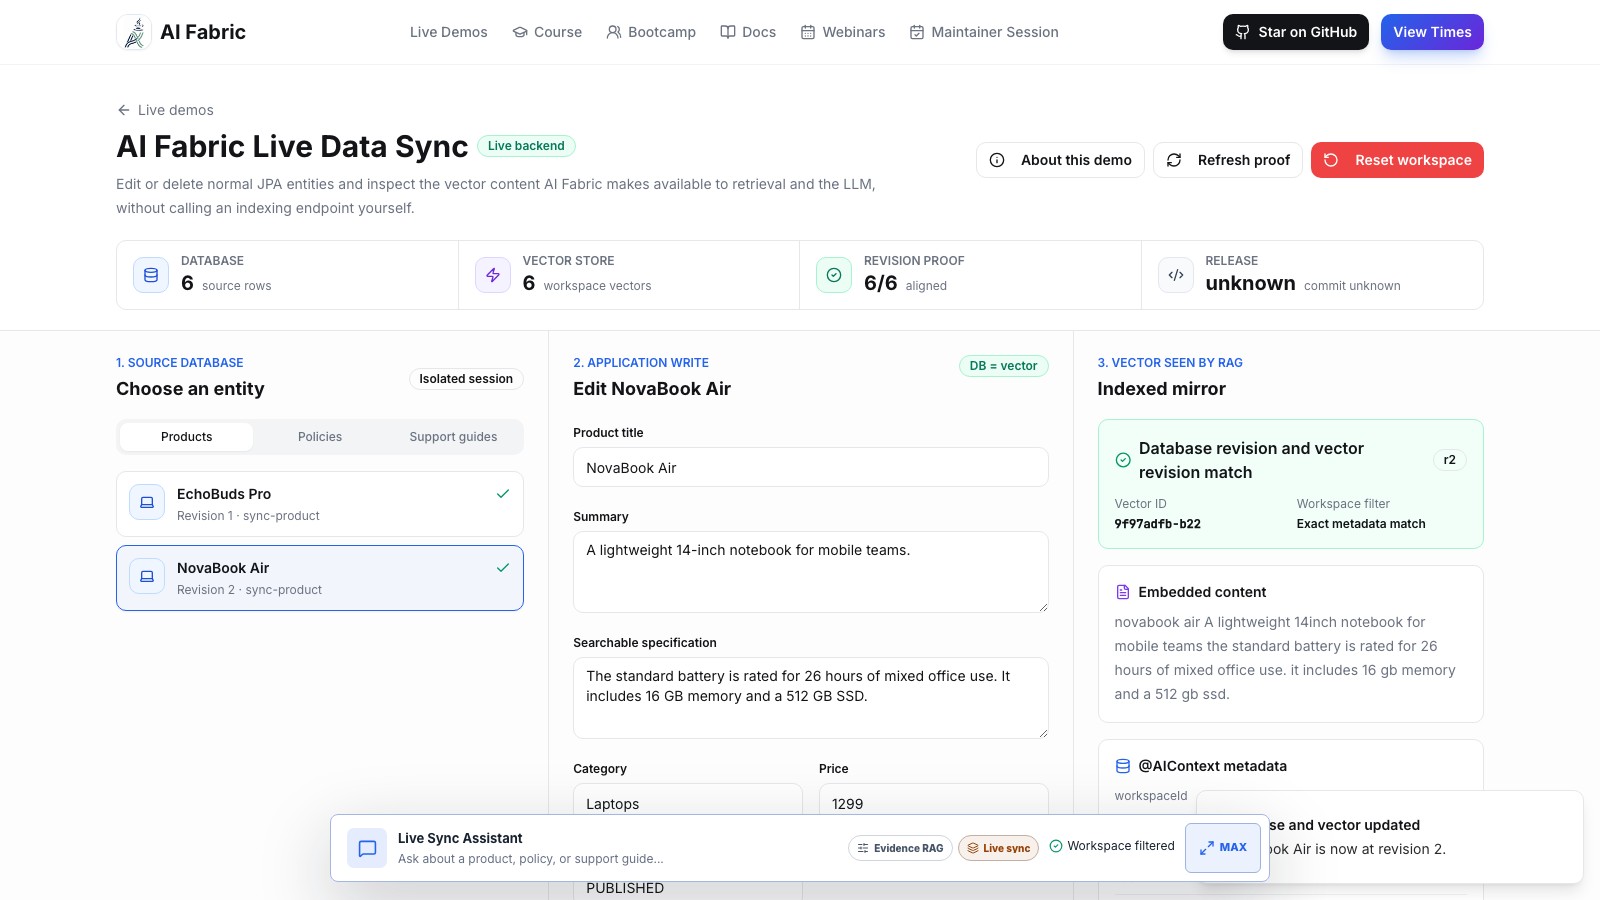Switch to the Support guides tab
Image resolution: width=1600 pixels, height=900 pixels.
[453, 437]
